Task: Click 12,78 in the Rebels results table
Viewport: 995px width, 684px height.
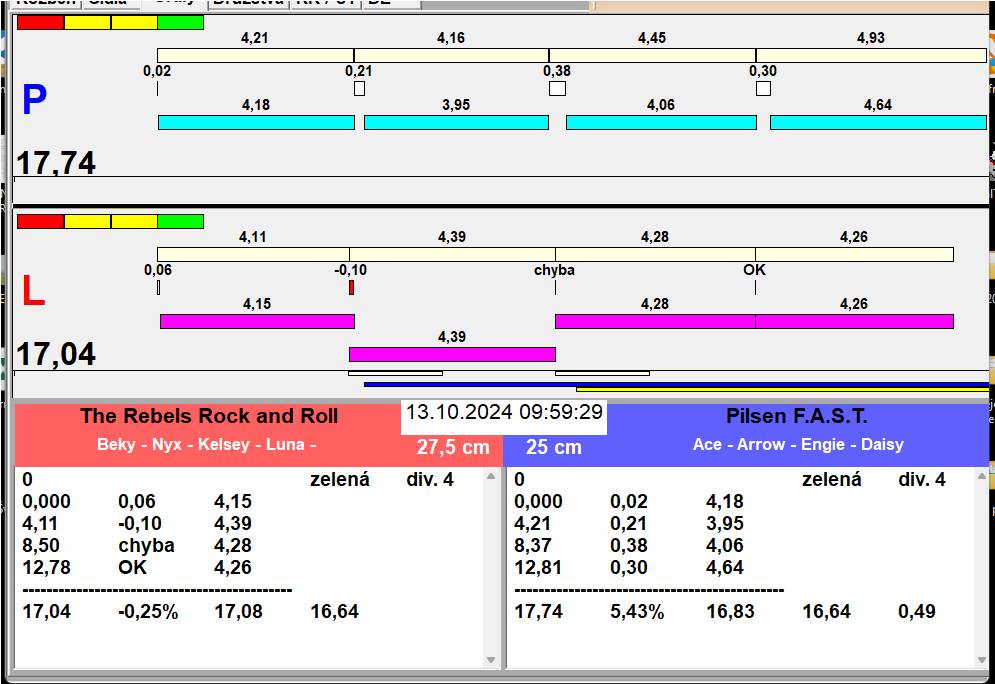Action: (46, 567)
